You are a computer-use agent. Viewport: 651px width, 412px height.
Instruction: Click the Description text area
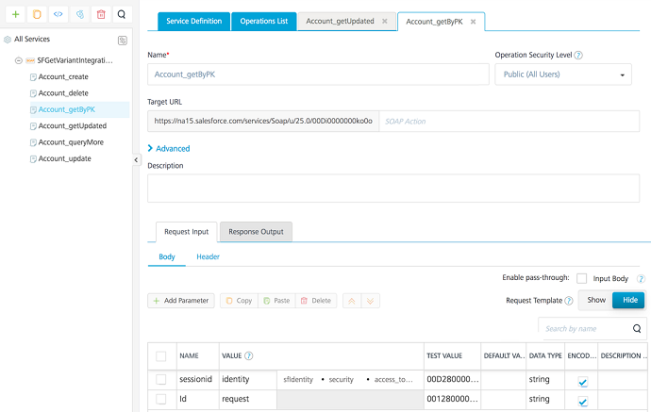(393, 188)
